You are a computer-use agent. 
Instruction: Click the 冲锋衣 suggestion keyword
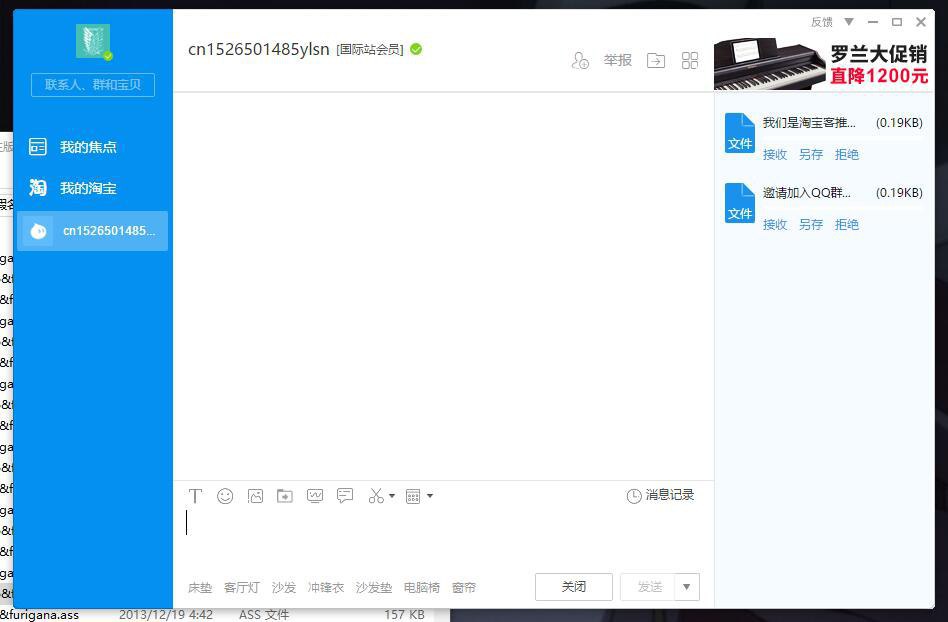click(x=326, y=588)
